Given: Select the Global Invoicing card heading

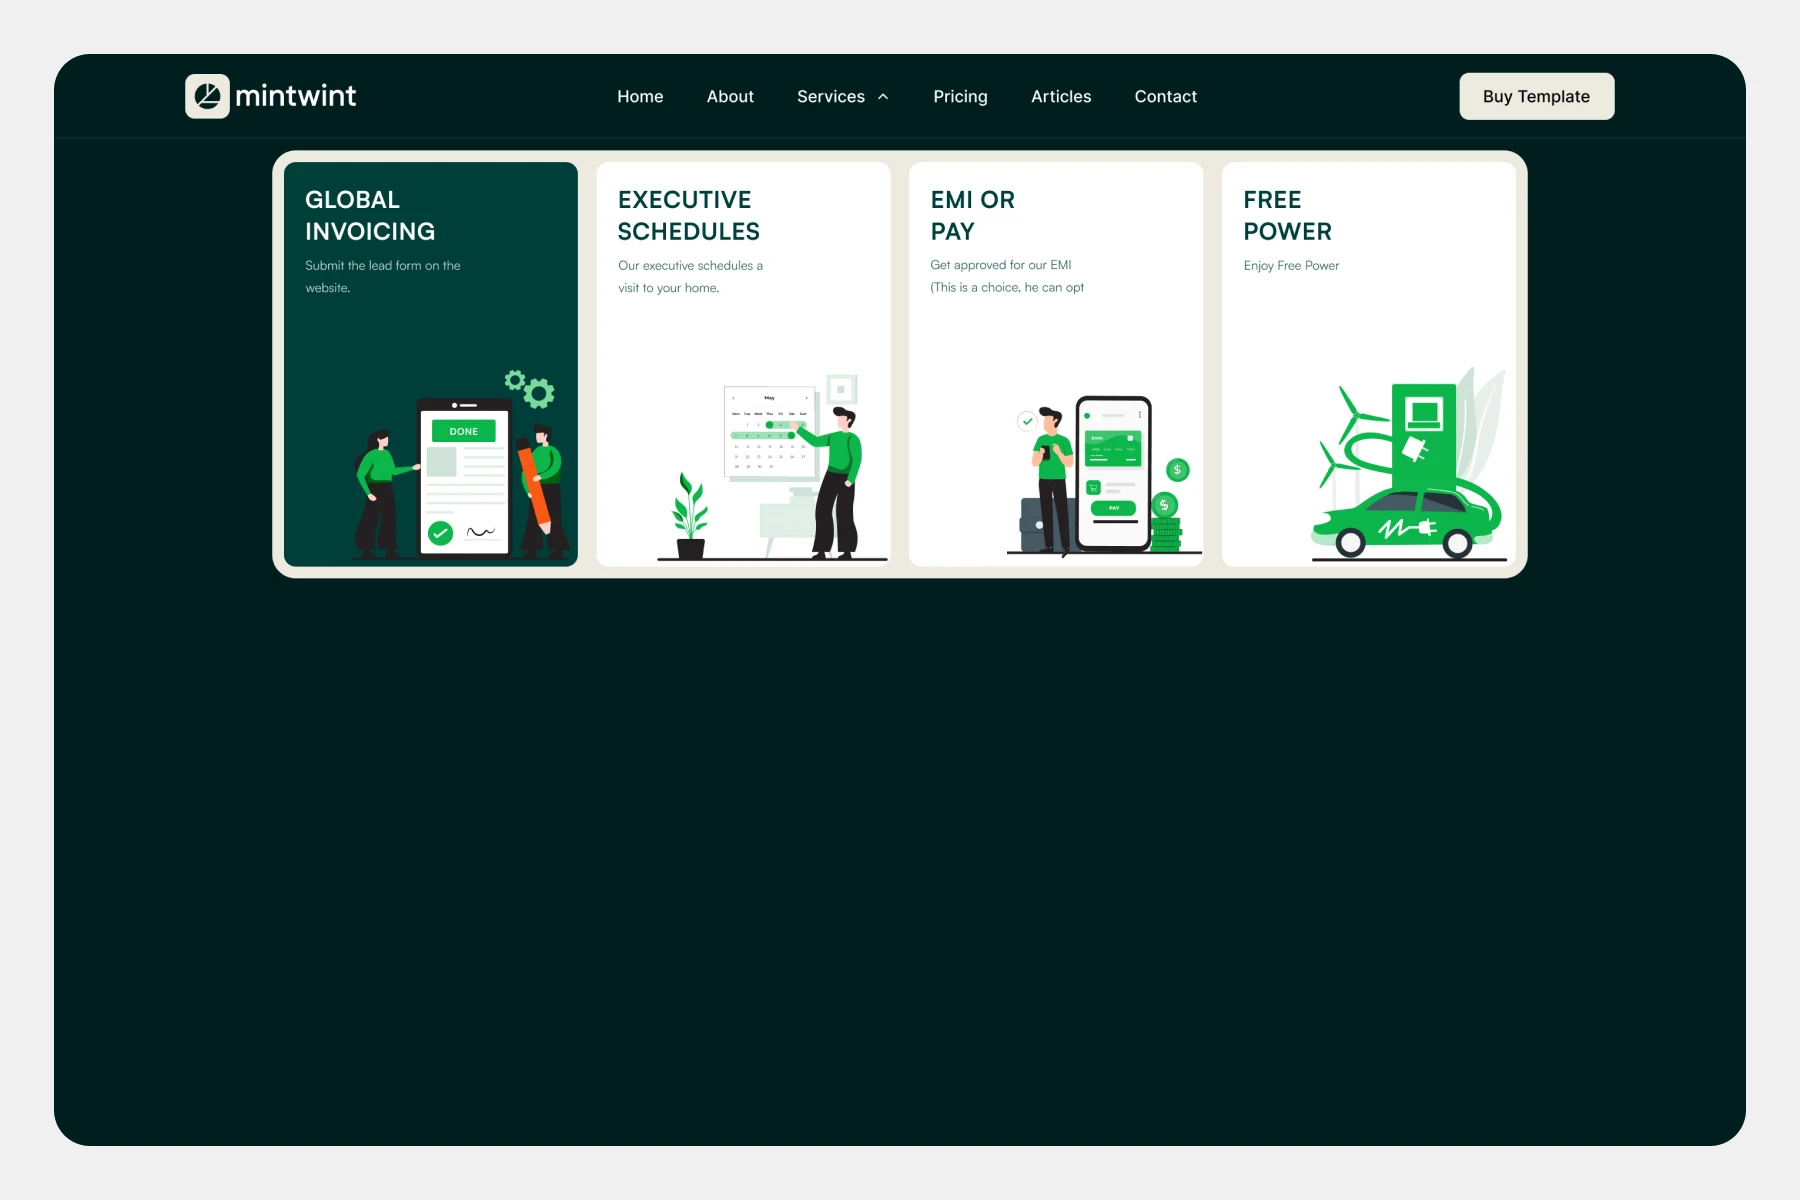Looking at the screenshot, I should 370,215.
